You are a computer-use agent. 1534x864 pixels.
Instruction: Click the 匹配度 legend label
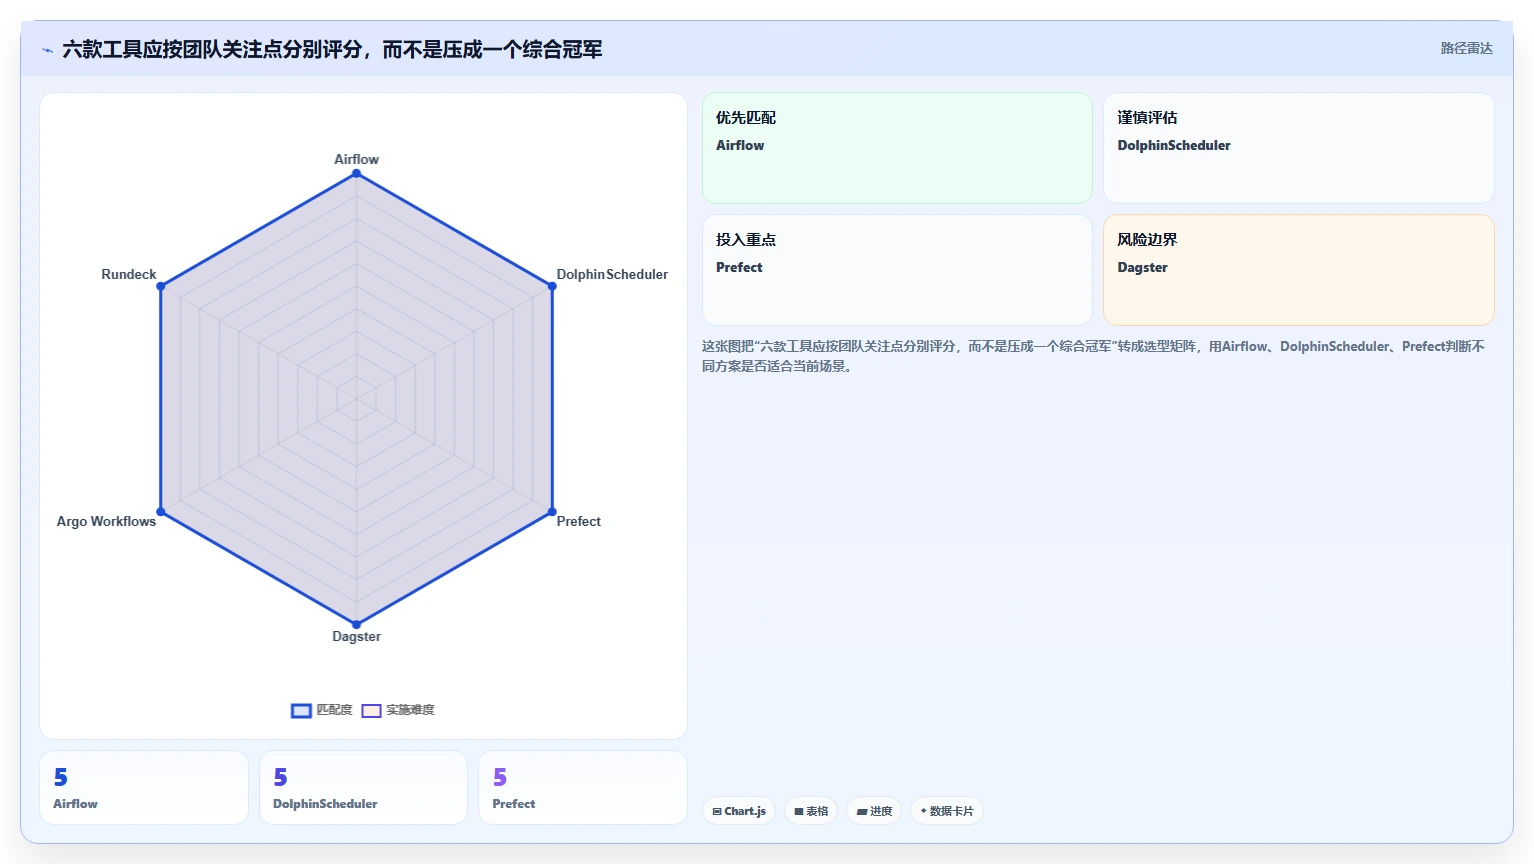[x=334, y=710]
